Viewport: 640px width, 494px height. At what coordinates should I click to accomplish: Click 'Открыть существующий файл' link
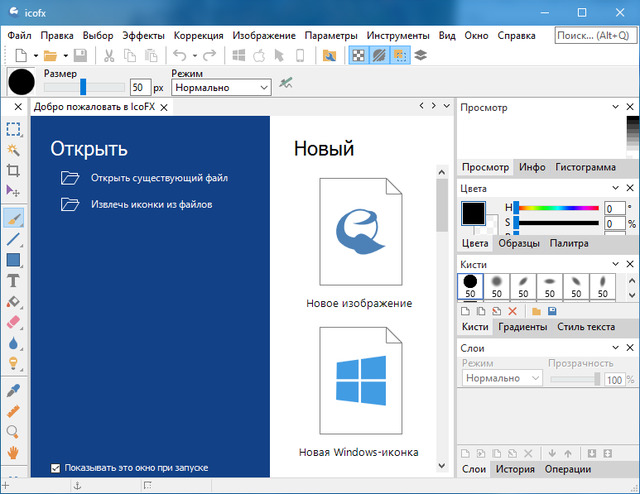pyautogui.click(x=159, y=179)
